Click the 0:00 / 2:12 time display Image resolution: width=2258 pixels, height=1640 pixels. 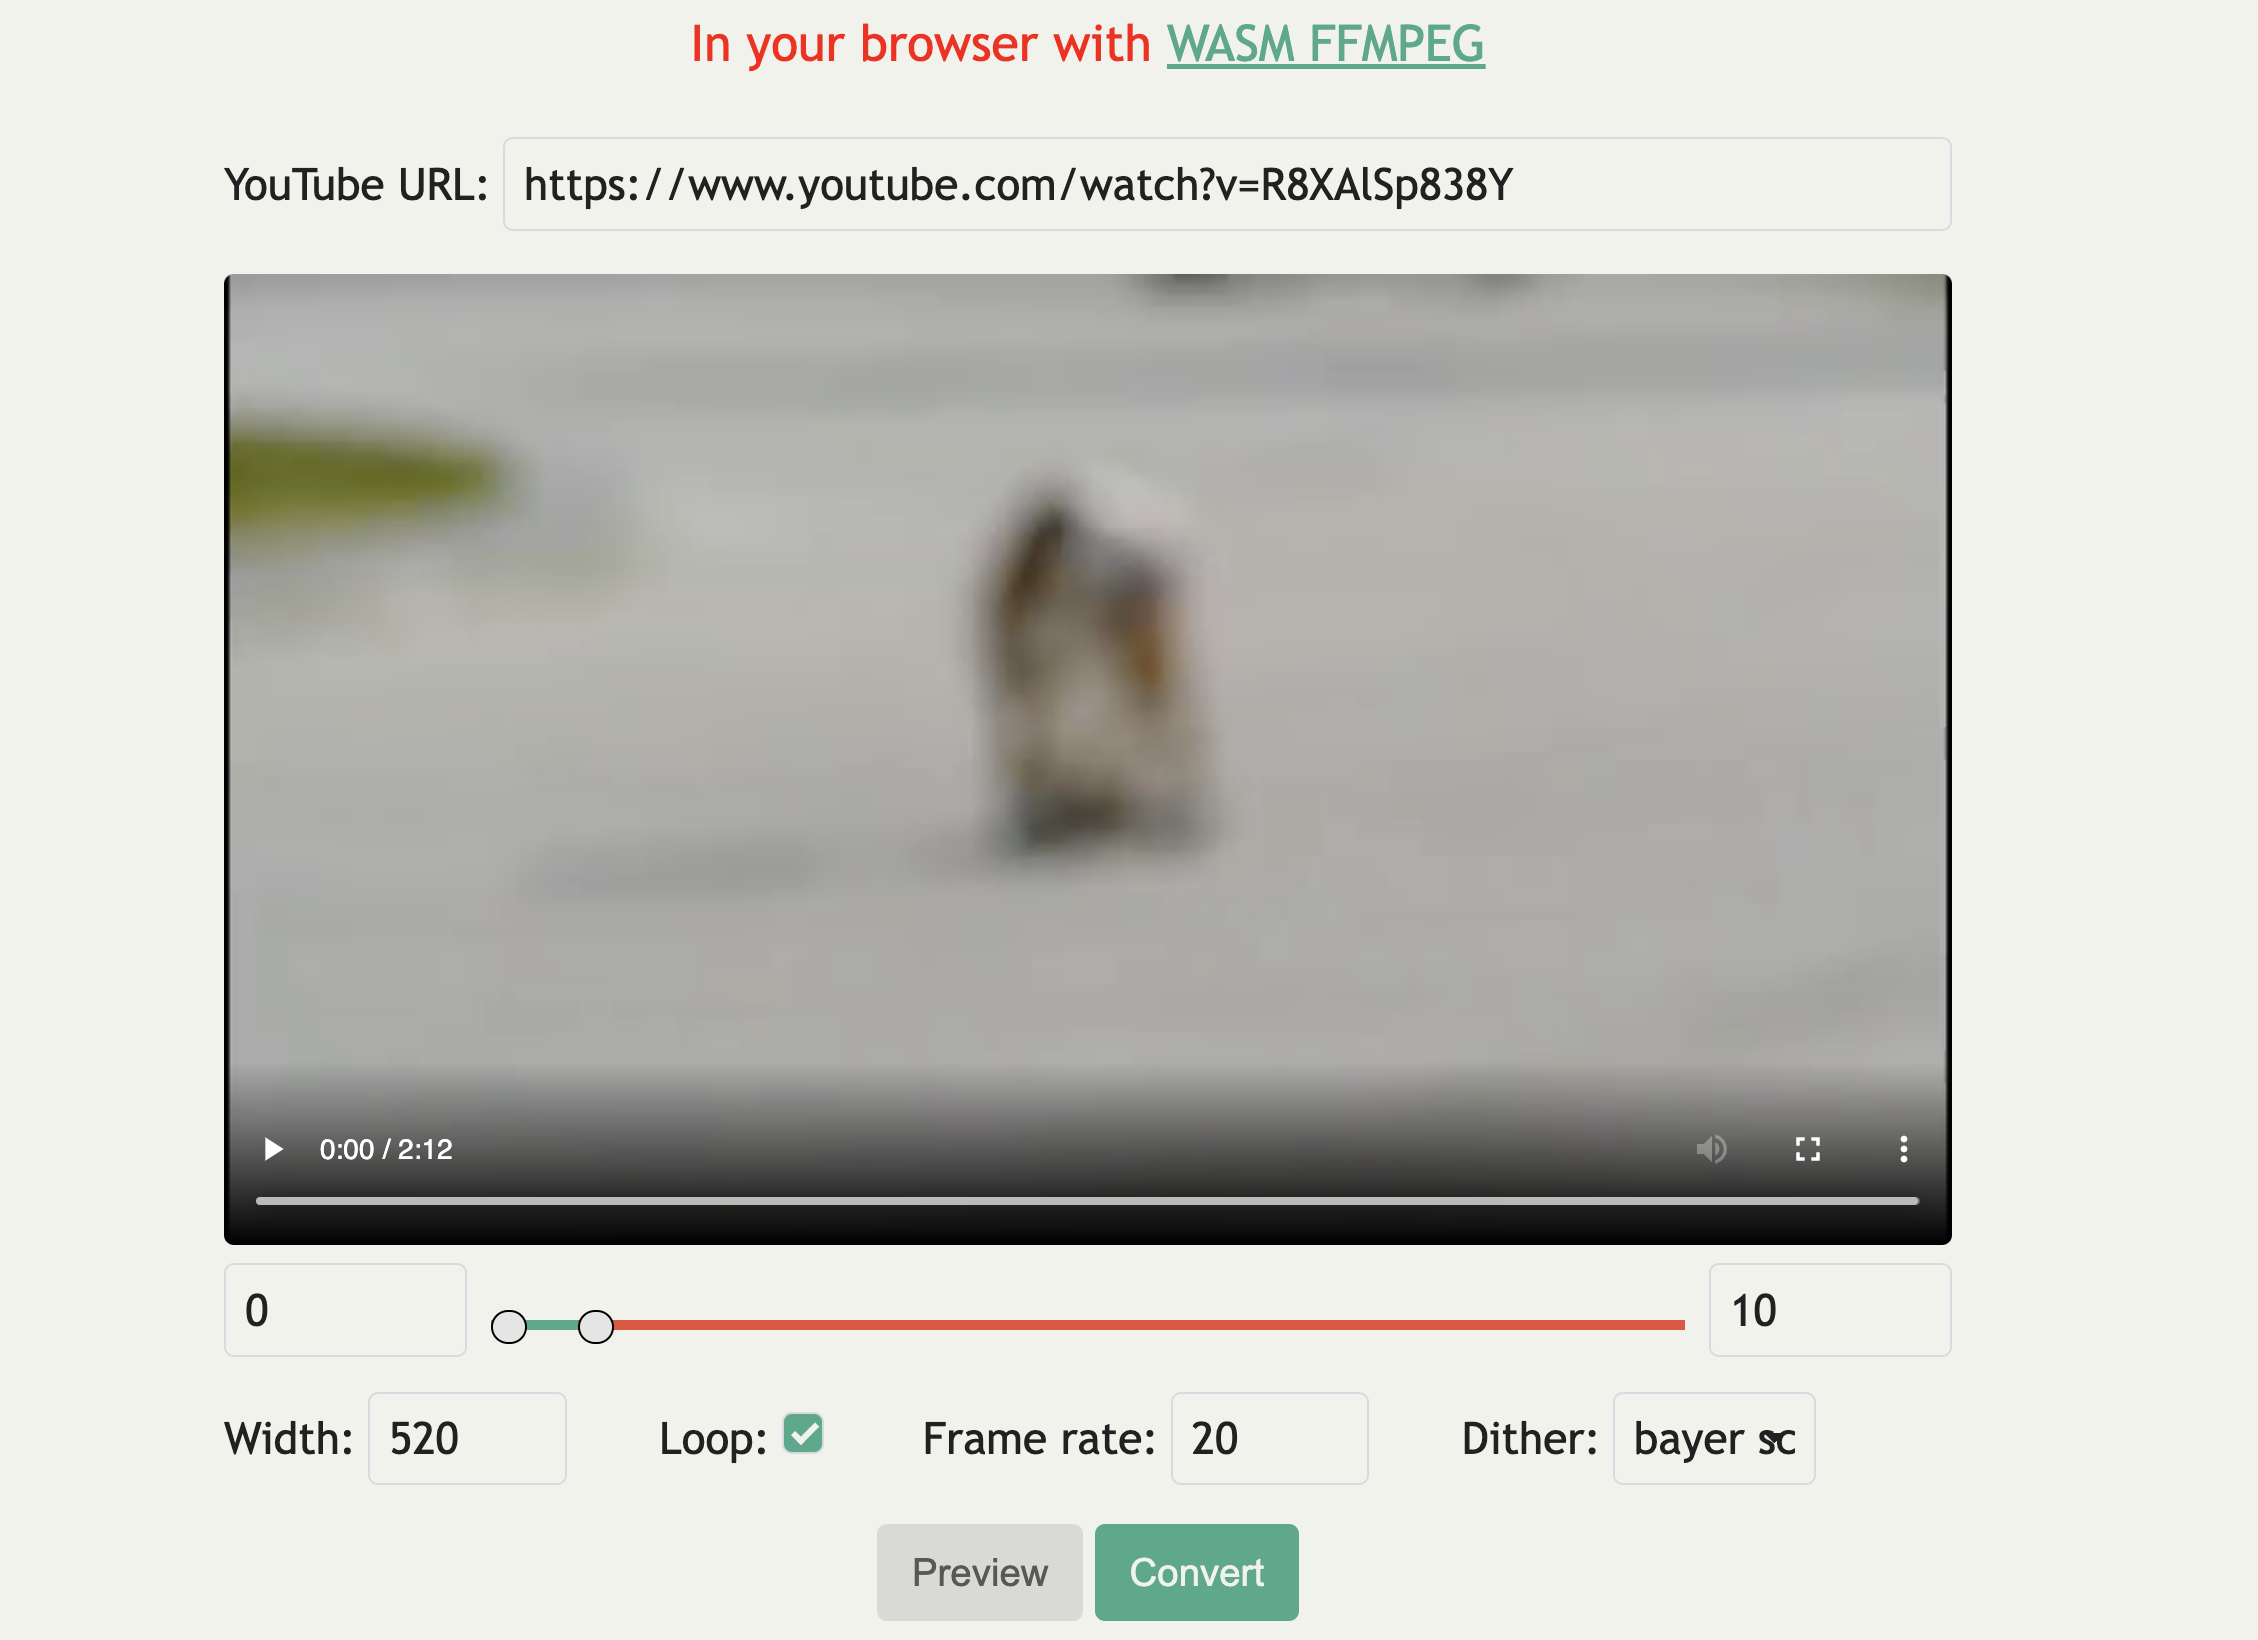tap(386, 1149)
